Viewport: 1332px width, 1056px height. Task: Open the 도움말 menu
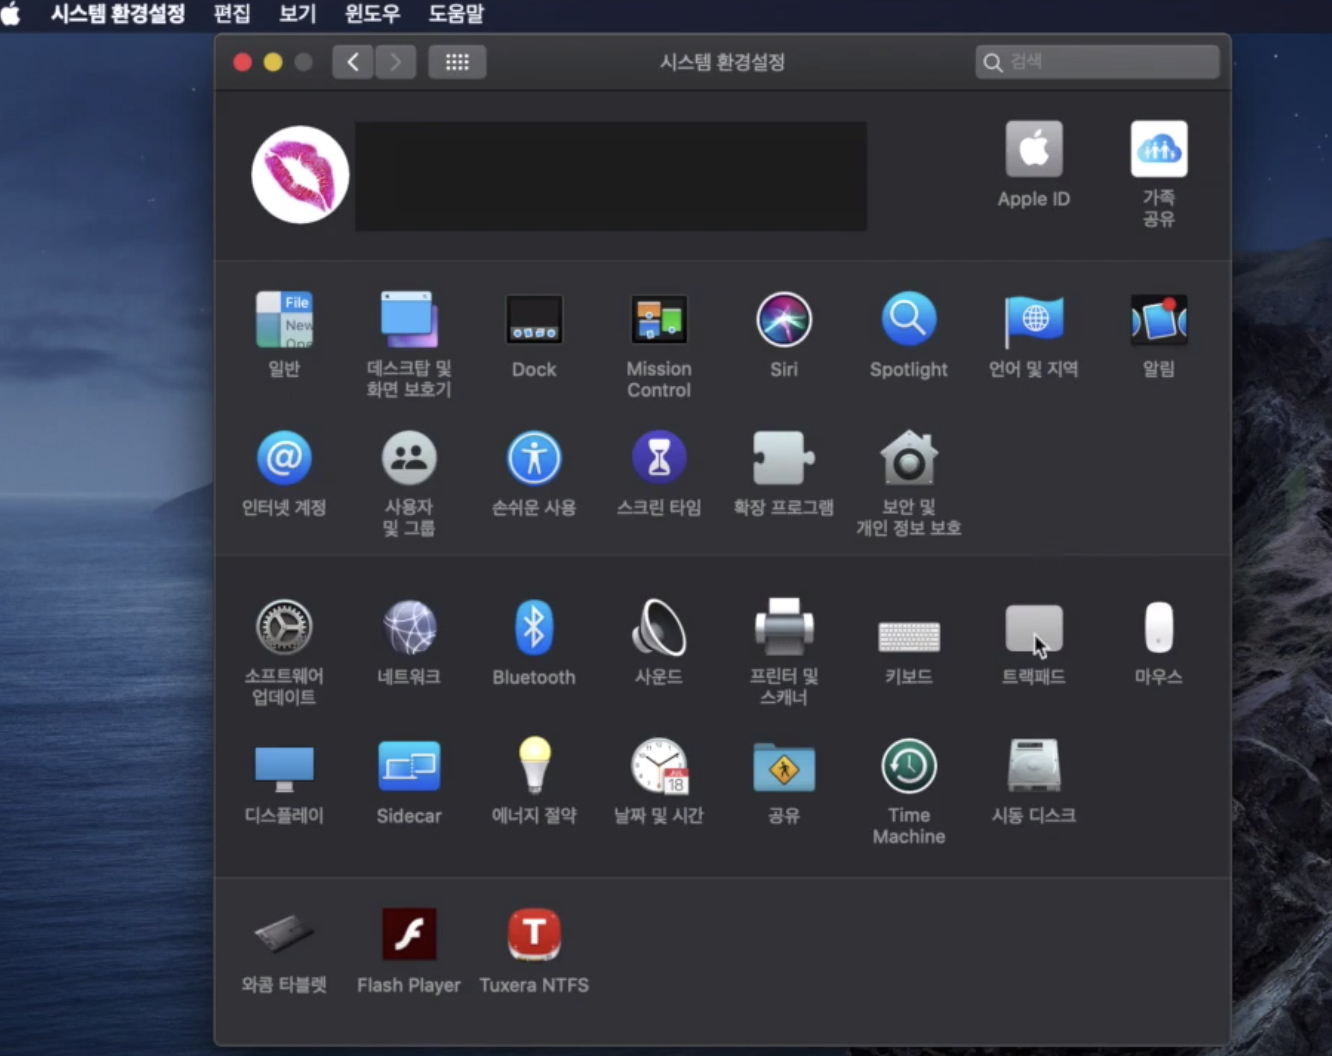456,14
